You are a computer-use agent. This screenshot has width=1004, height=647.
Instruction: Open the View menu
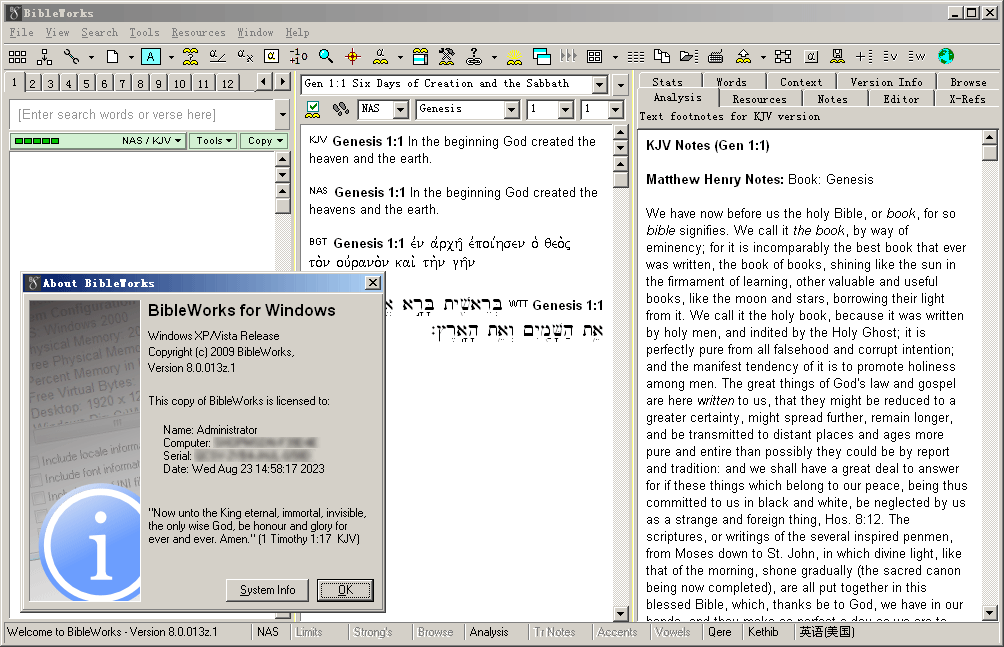[57, 32]
